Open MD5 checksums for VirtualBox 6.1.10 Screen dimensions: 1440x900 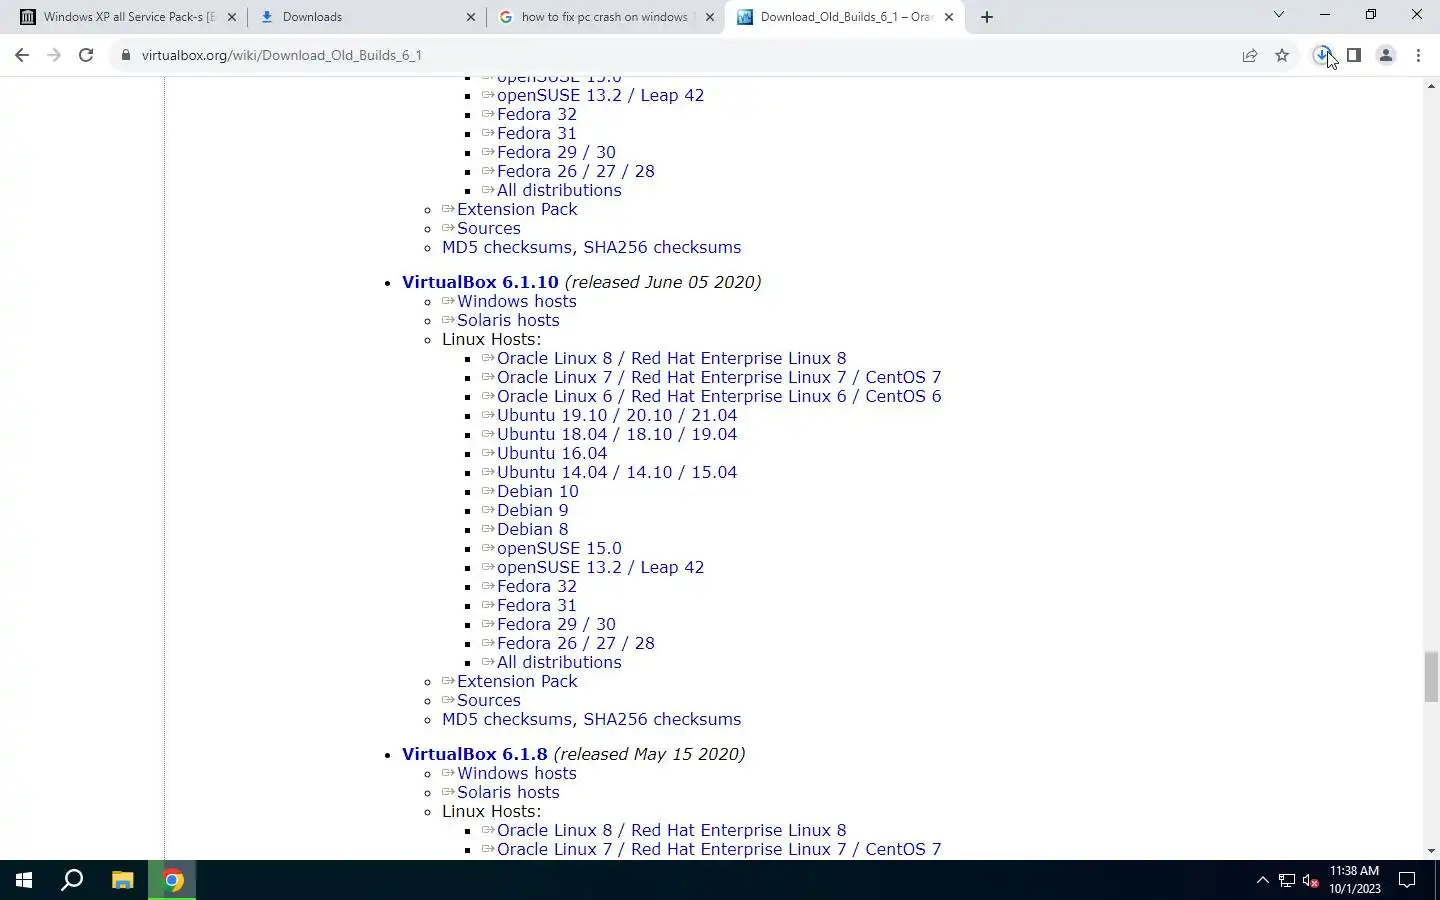pos(508,719)
